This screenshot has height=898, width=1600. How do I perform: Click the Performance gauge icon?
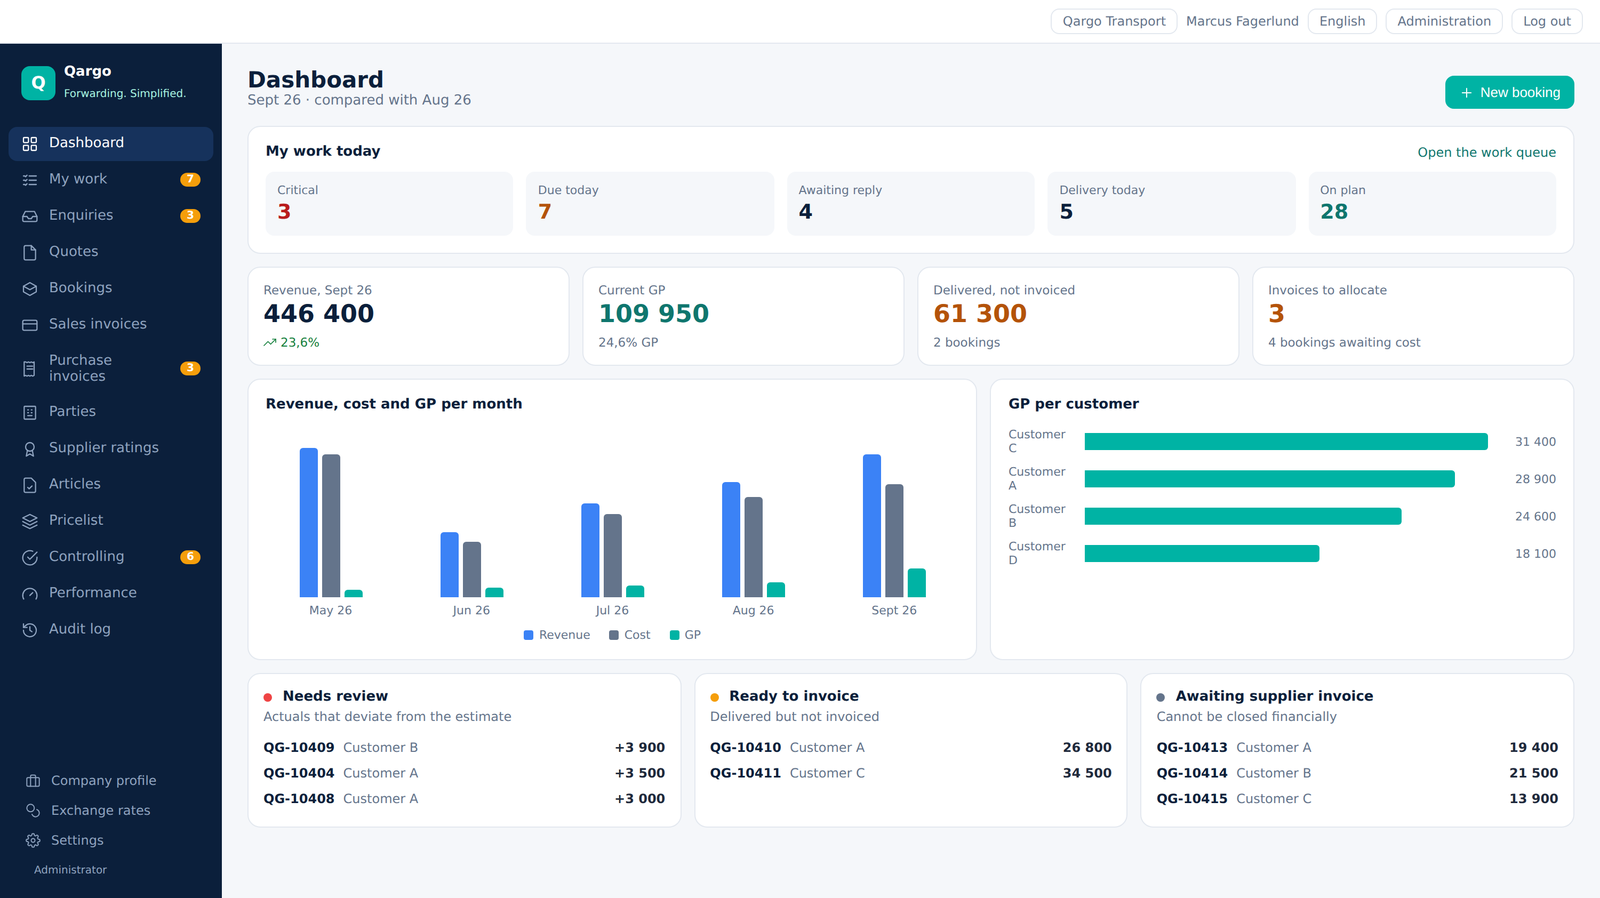tap(30, 593)
